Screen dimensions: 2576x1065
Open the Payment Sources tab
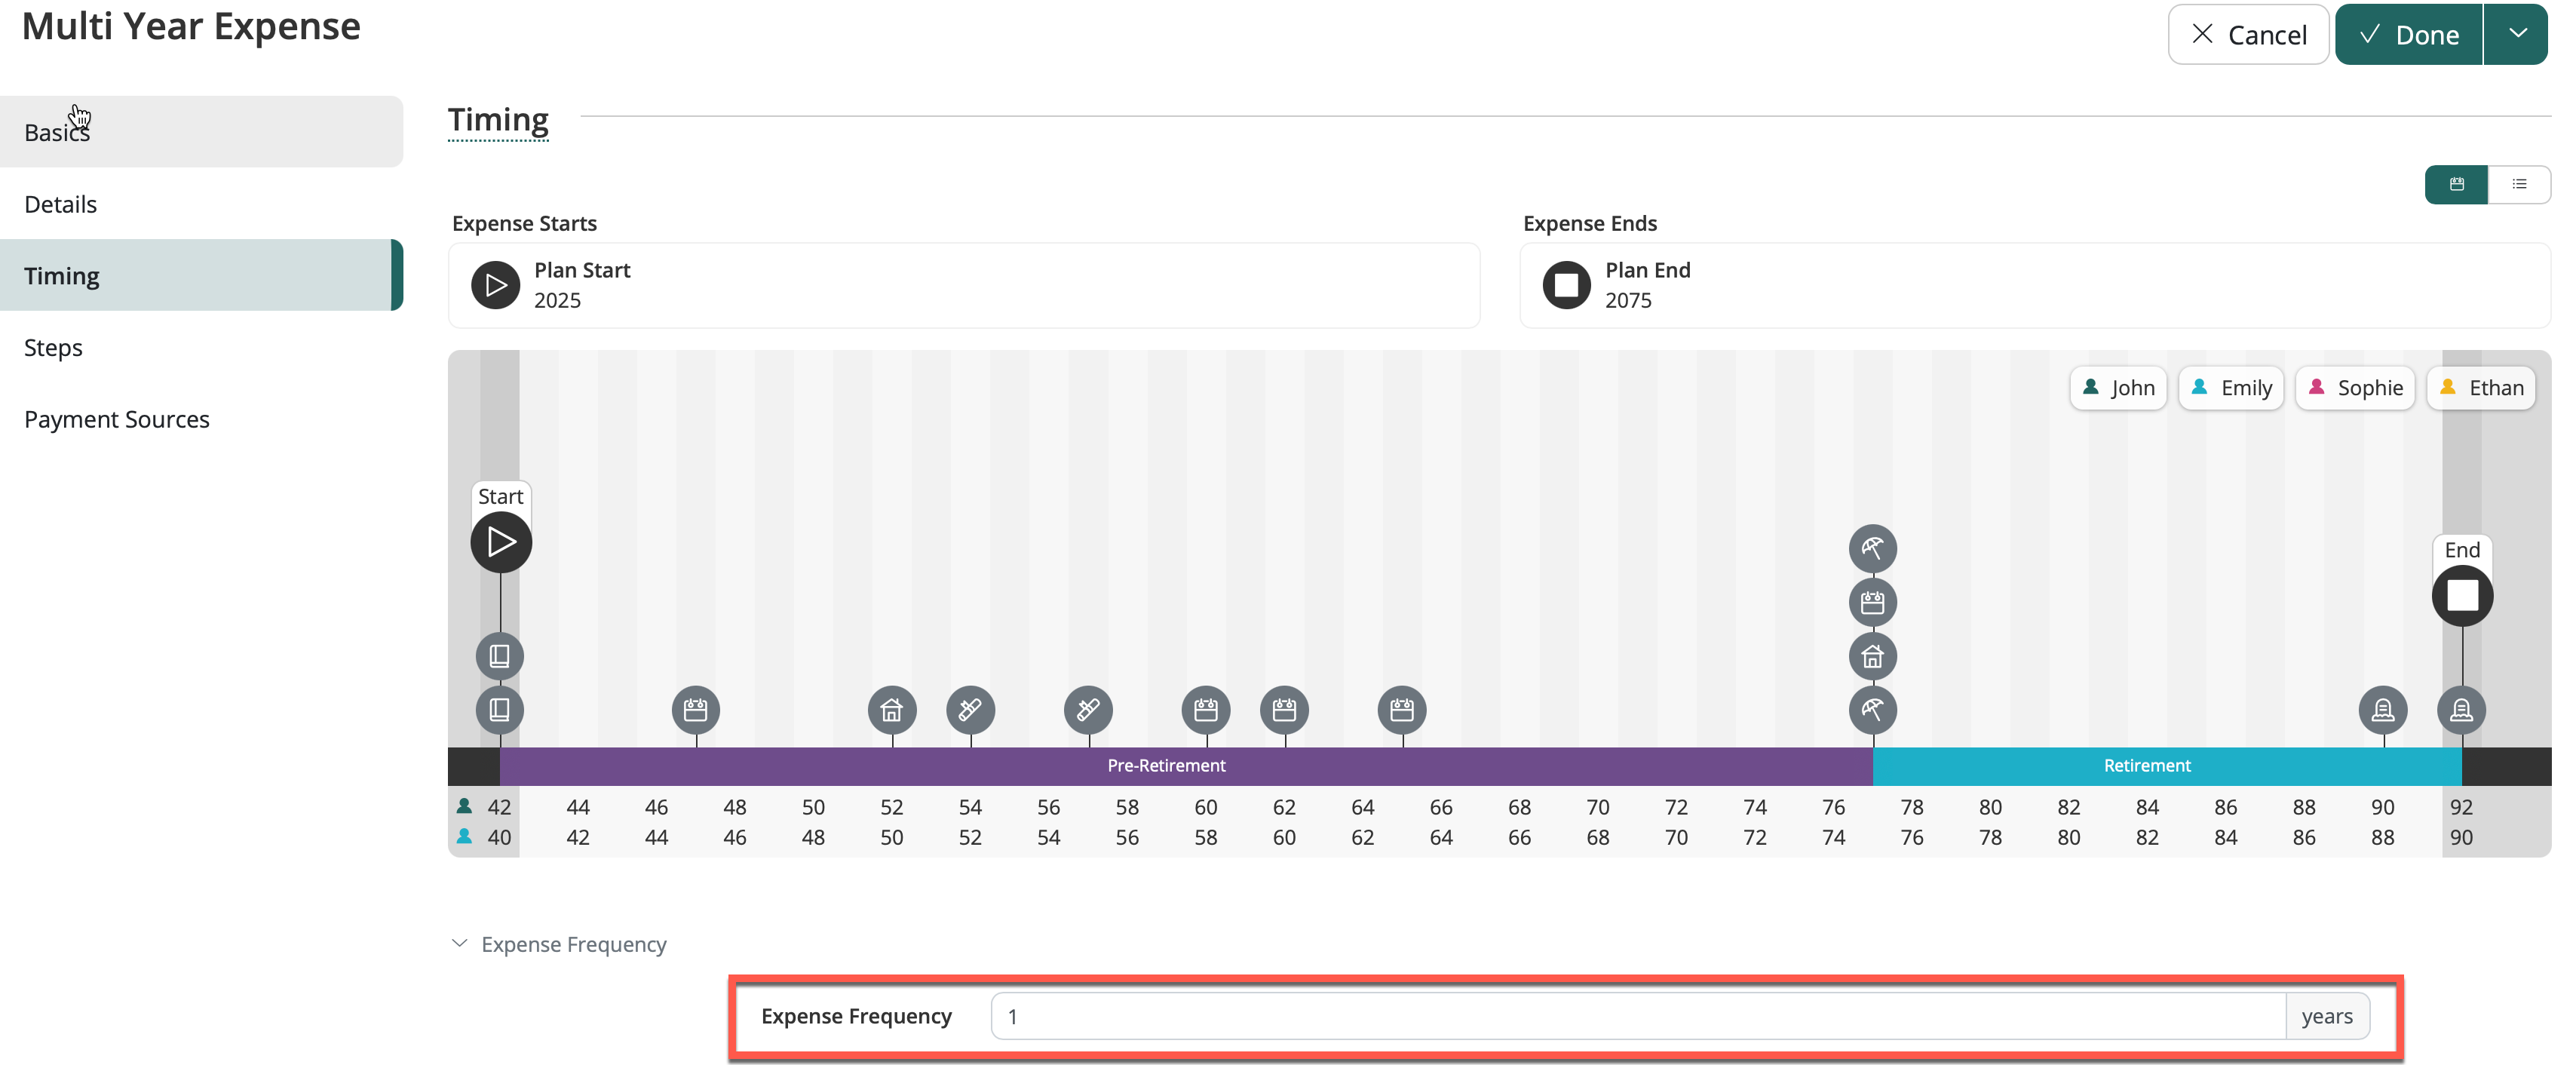pos(117,419)
